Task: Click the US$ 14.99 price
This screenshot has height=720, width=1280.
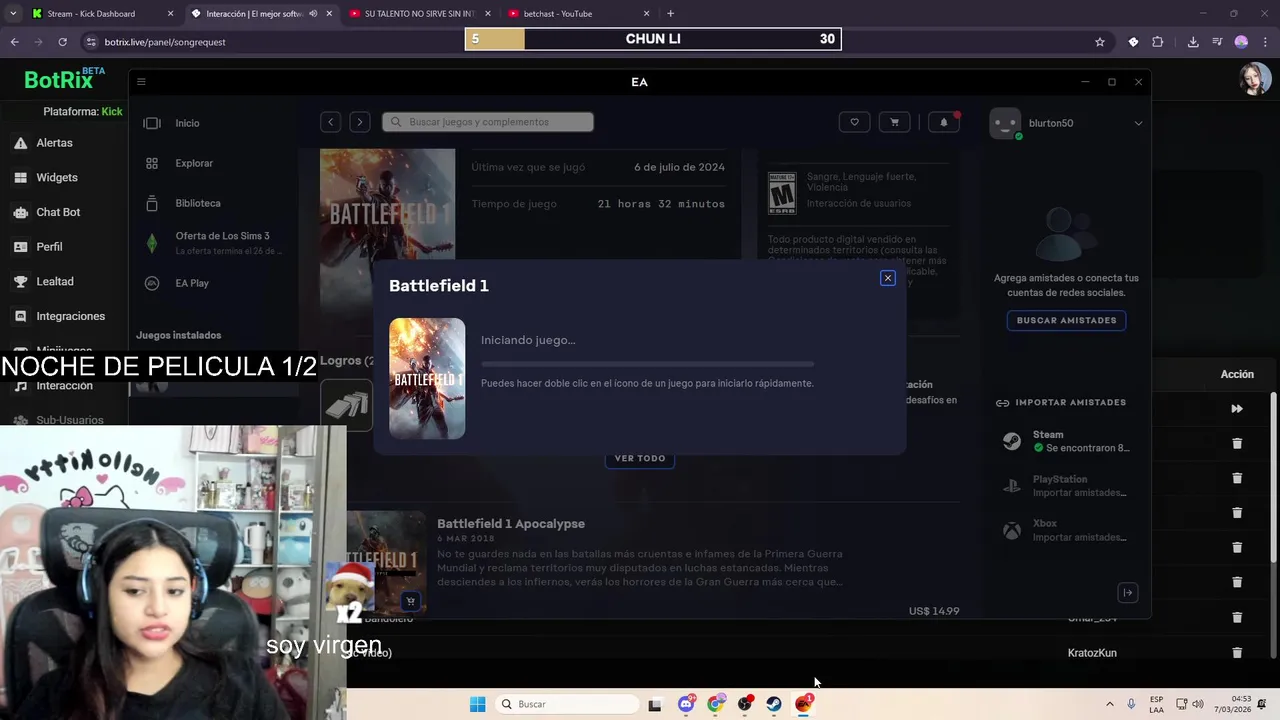Action: [x=934, y=611]
